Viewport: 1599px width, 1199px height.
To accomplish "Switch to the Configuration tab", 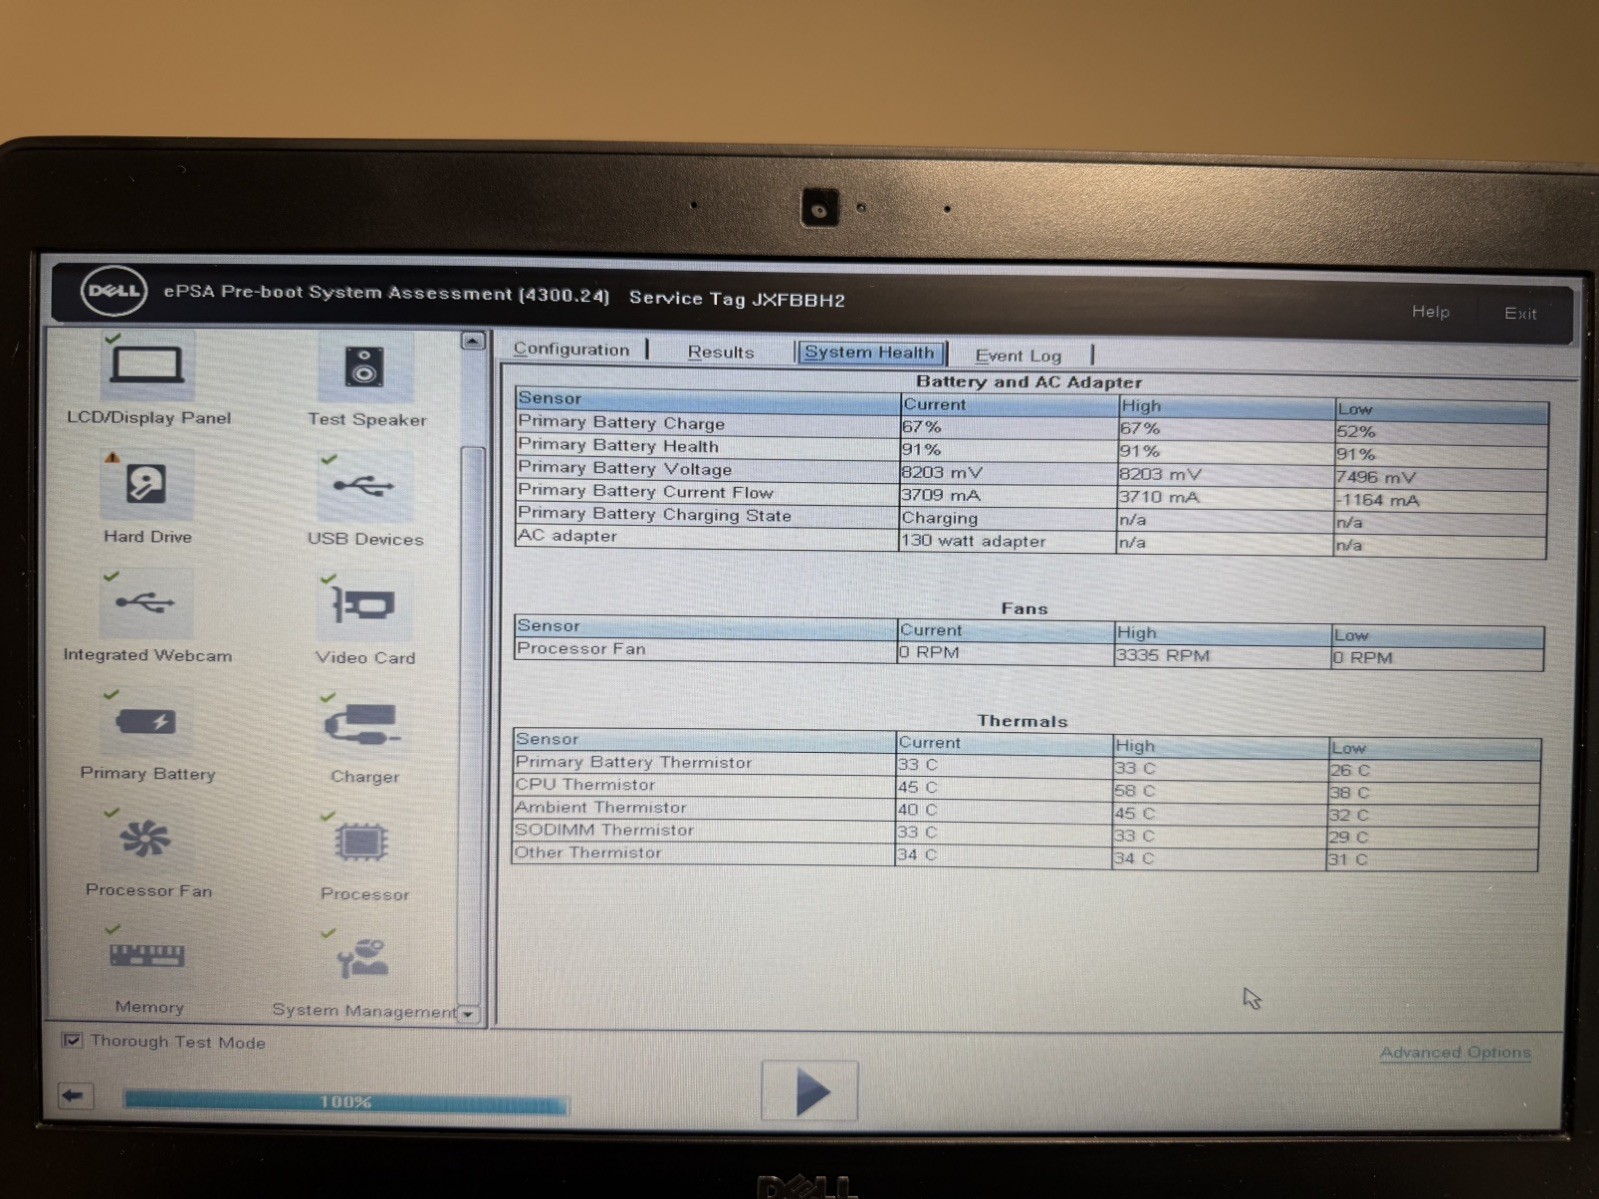I will click(571, 349).
